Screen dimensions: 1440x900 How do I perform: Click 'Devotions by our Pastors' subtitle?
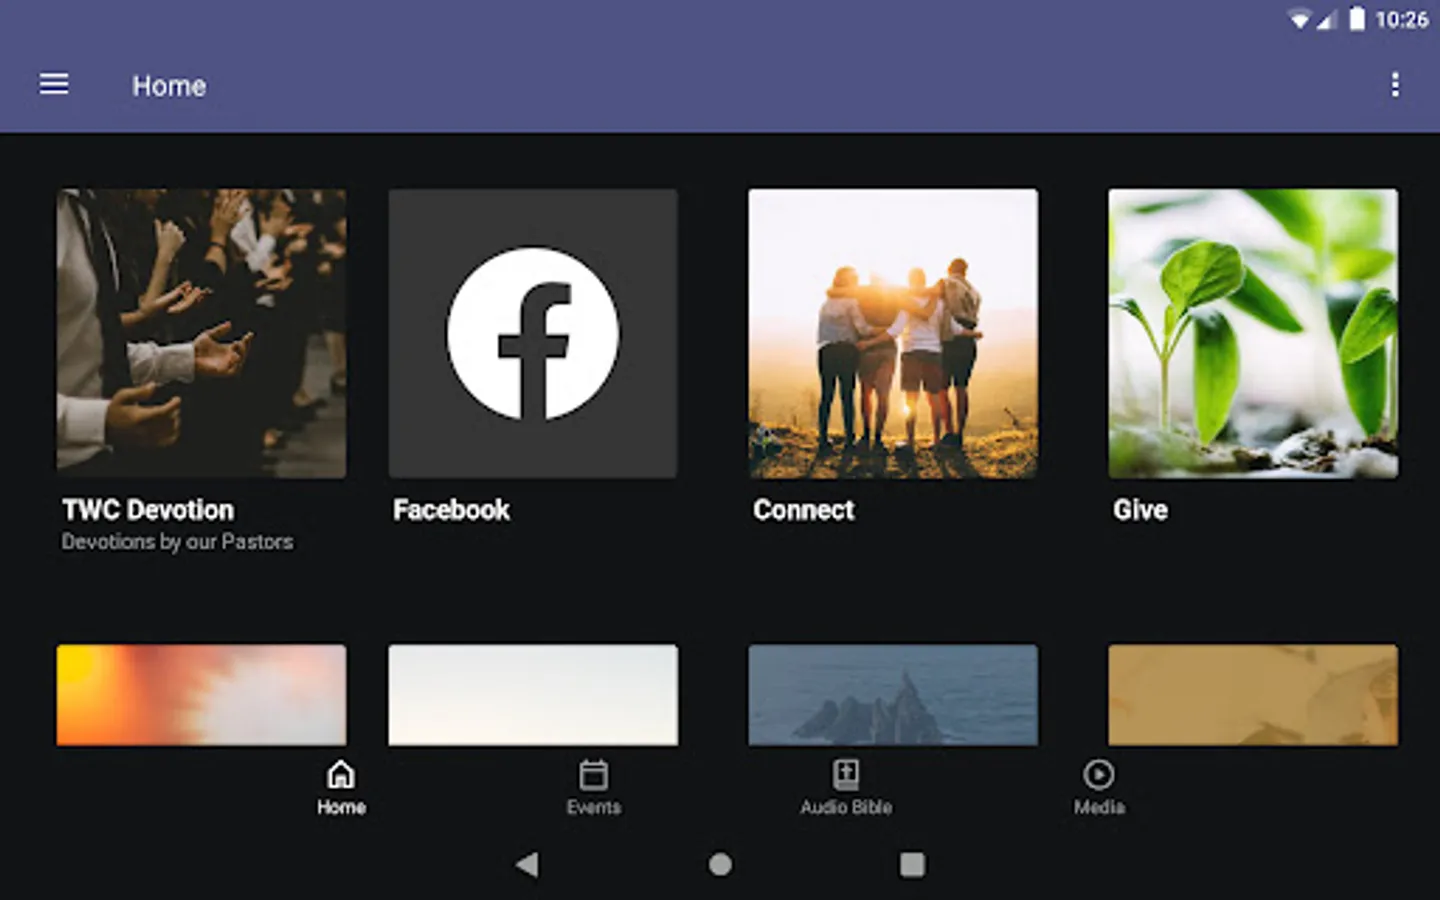click(x=177, y=542)
